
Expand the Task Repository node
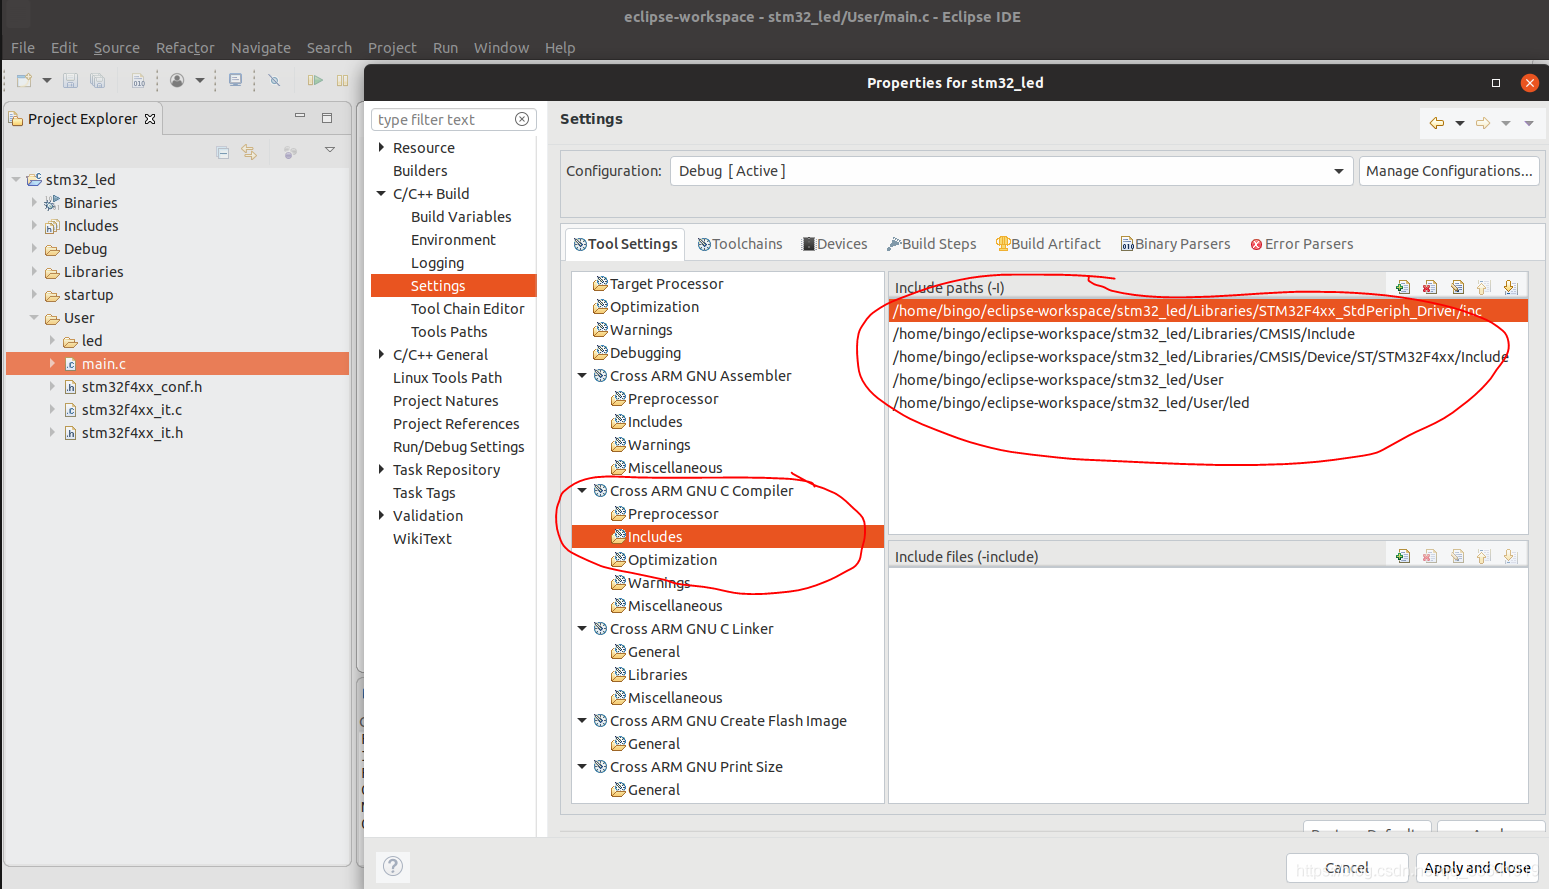tap(381, 470)
